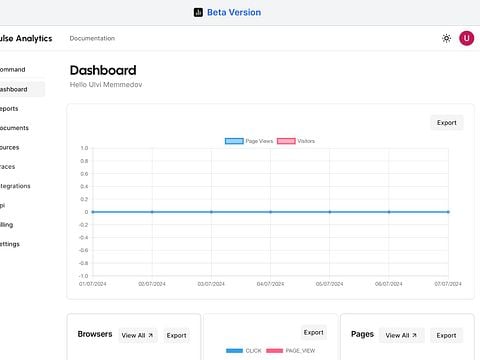The image size is (480, 360).
Task: Export the Browsers card data
Action: point(176,335)
